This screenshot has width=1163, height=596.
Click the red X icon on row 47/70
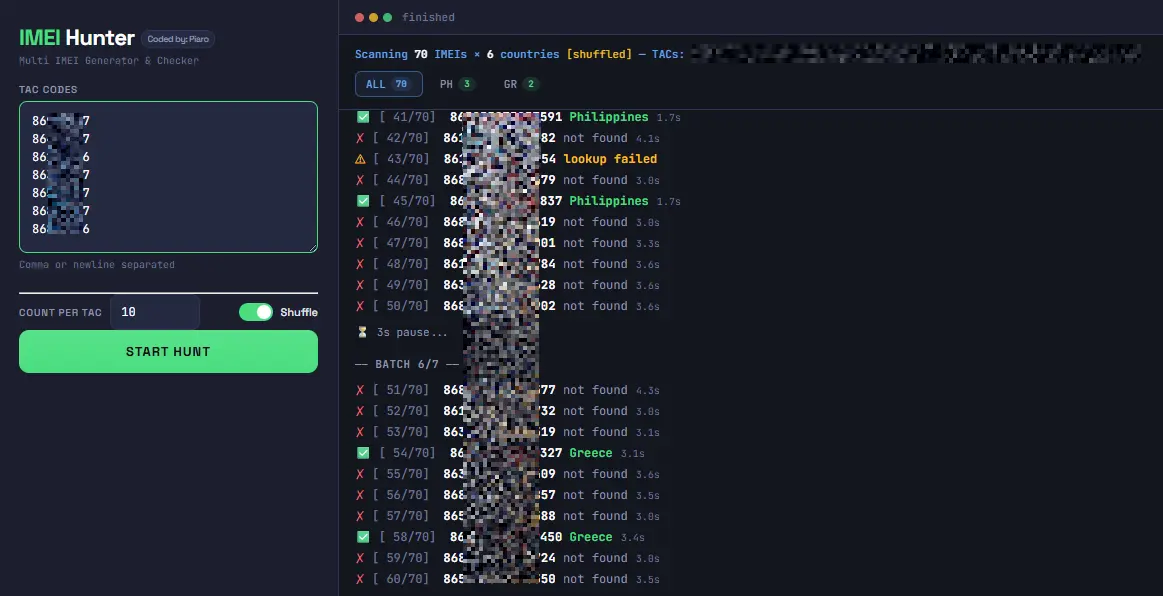tap(360, 243)
